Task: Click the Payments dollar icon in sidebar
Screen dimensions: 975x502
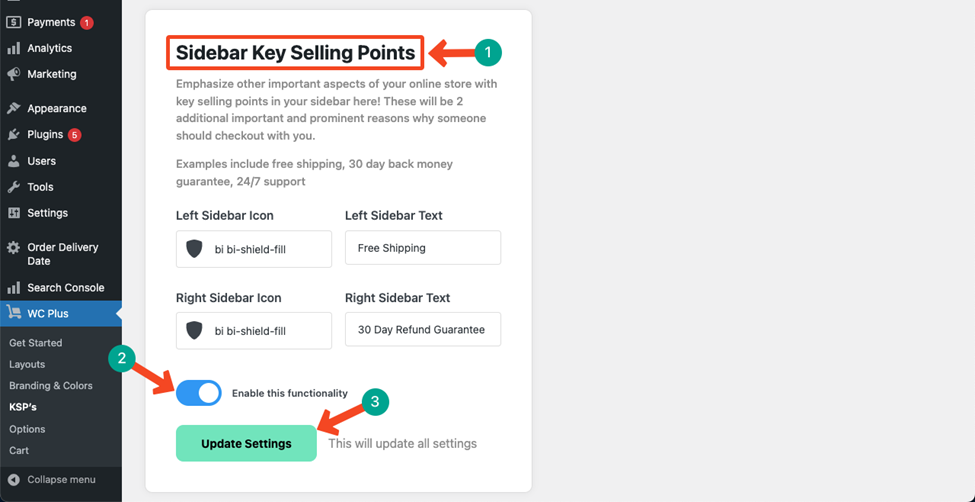Action: (x=14, y=22)
